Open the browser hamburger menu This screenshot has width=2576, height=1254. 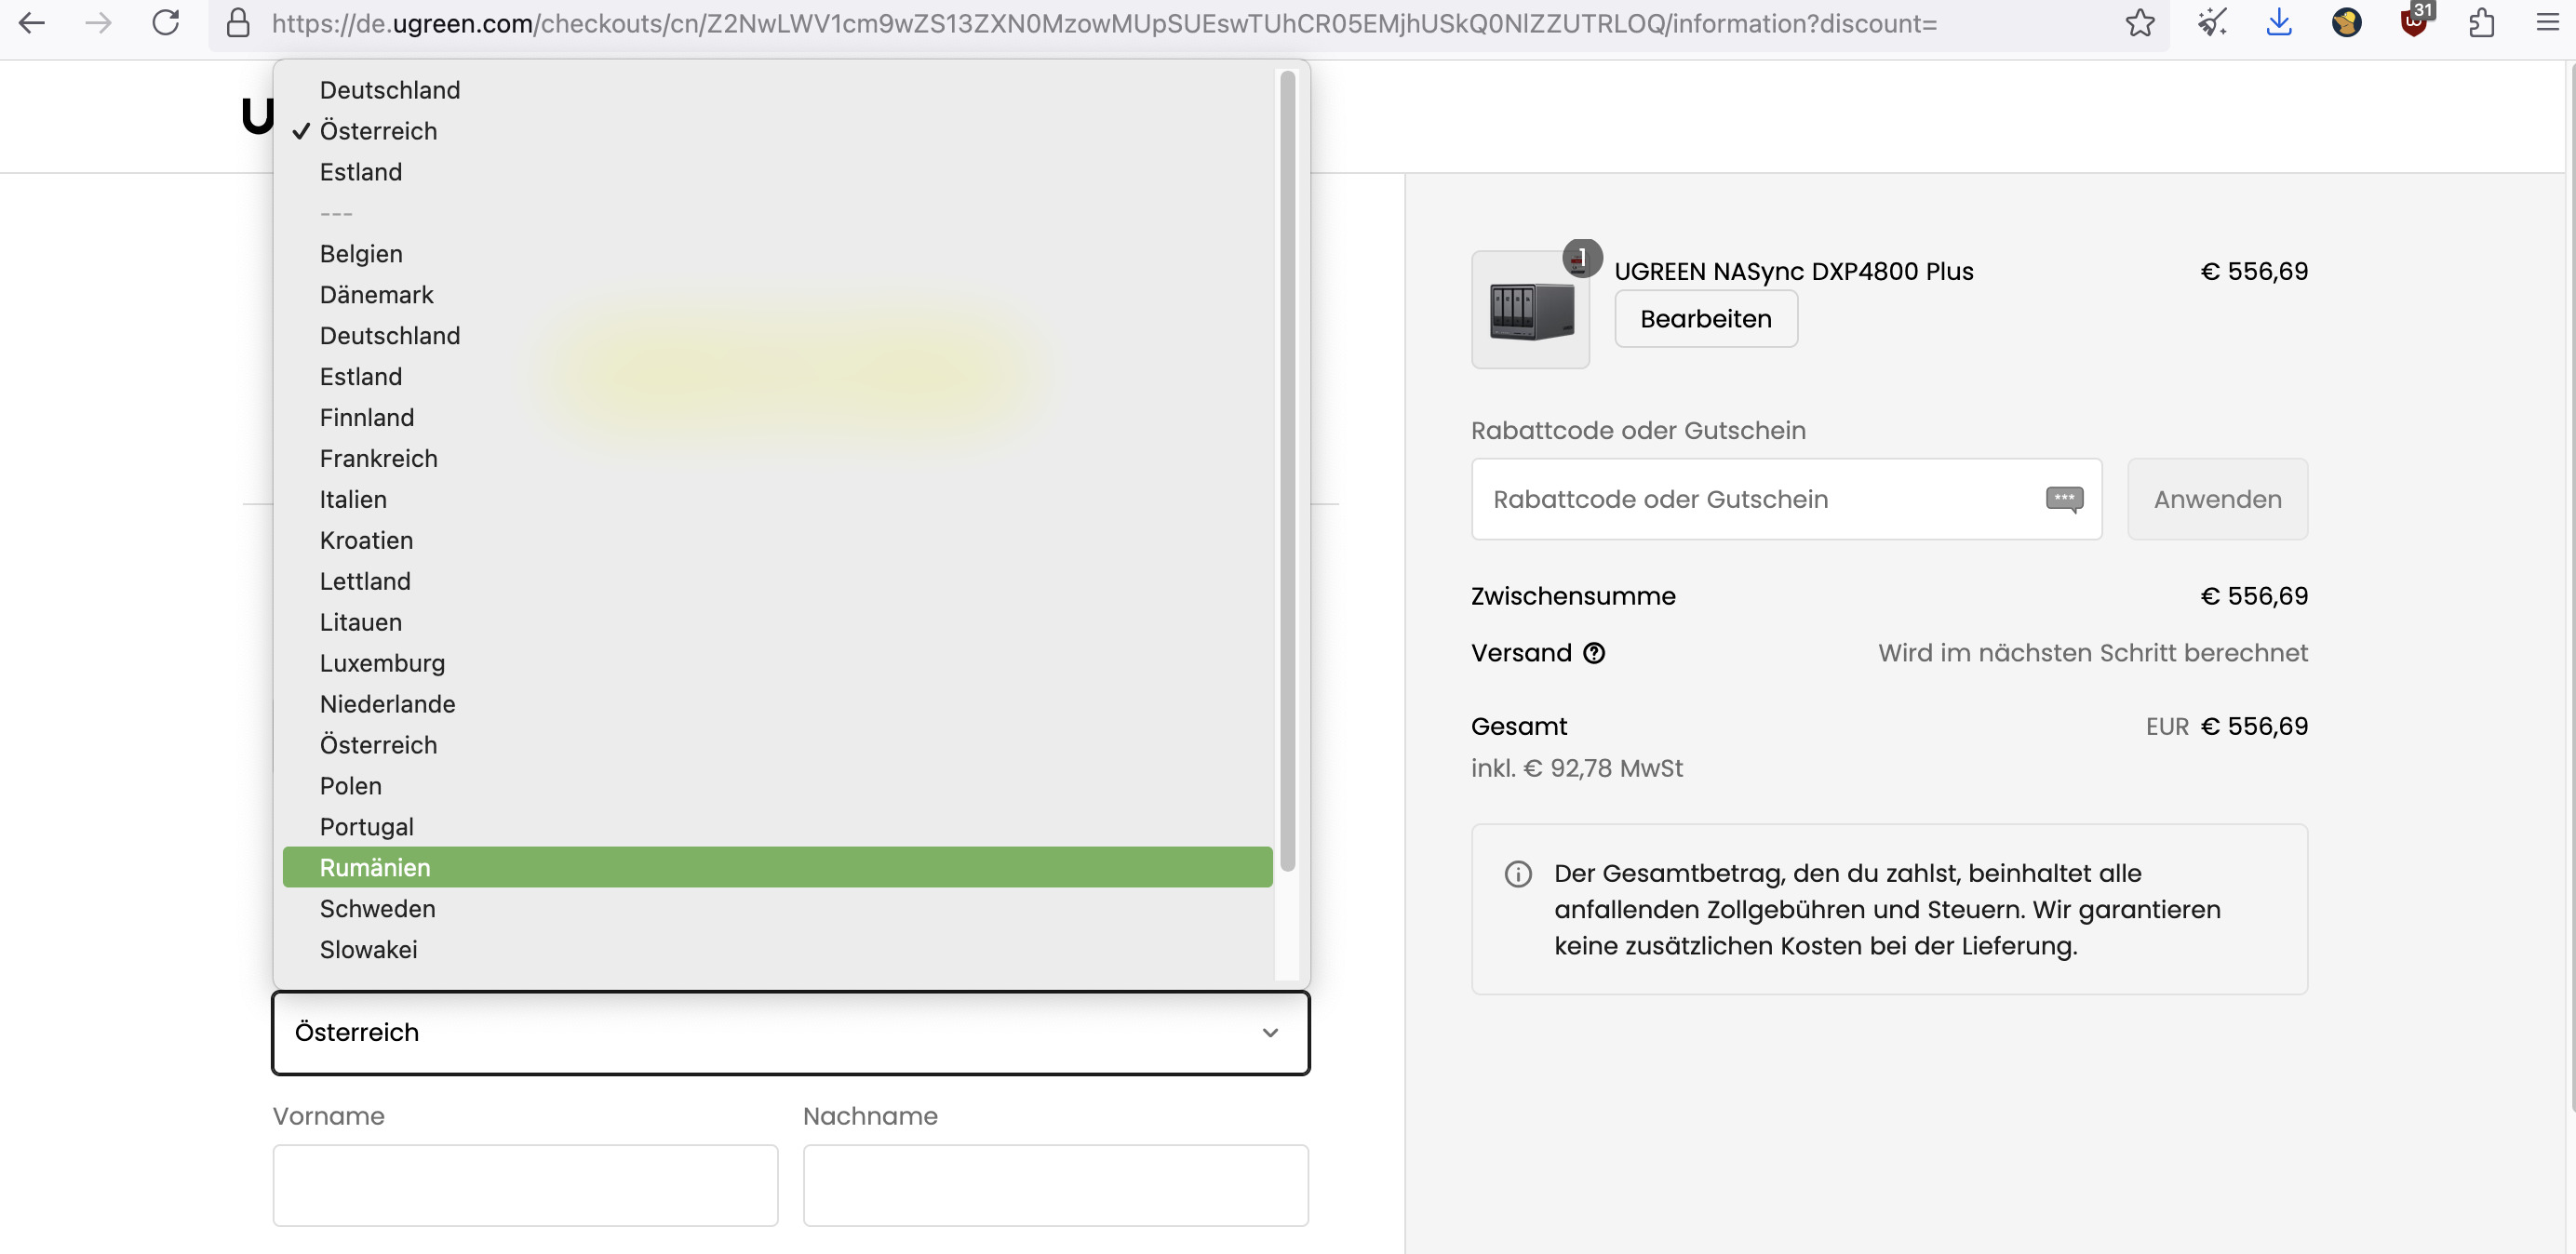coord(2547,23)
